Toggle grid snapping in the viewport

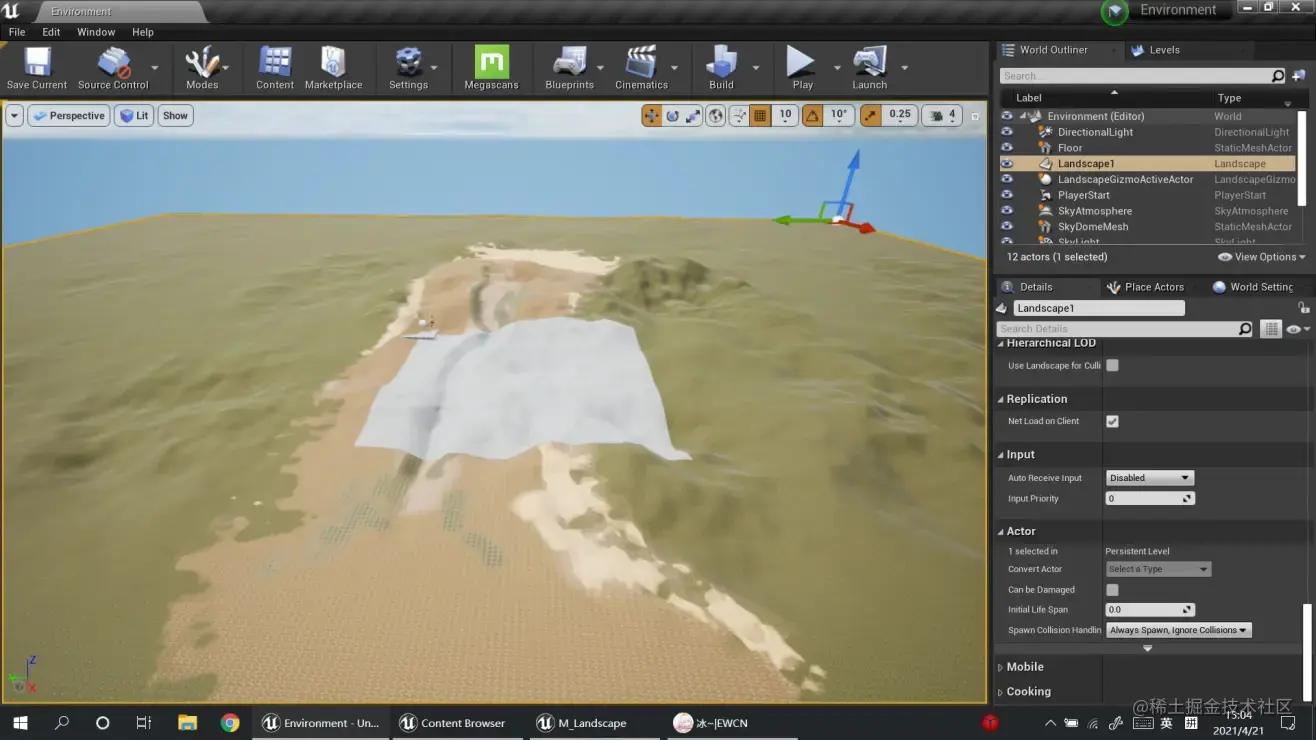760,116
